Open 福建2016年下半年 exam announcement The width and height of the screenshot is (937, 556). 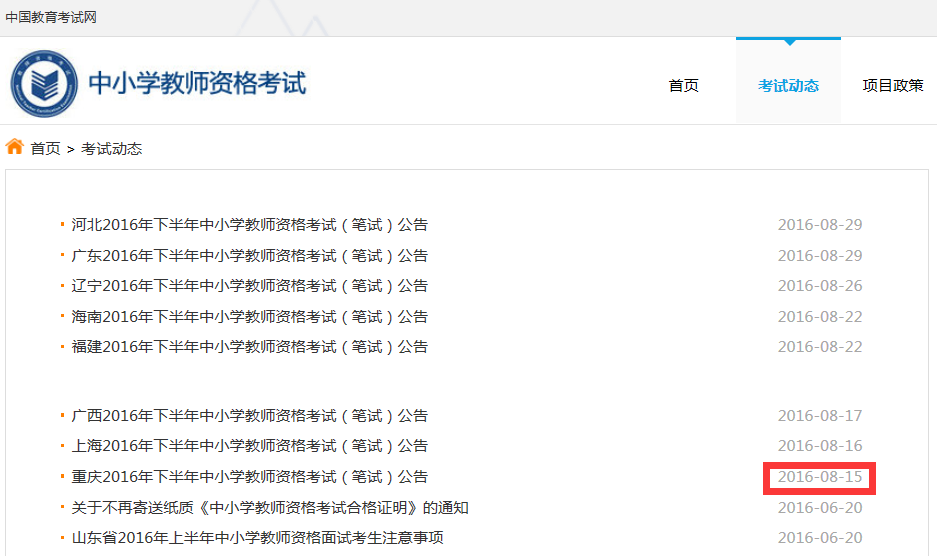pyautogui.click(x=249, y=347)
